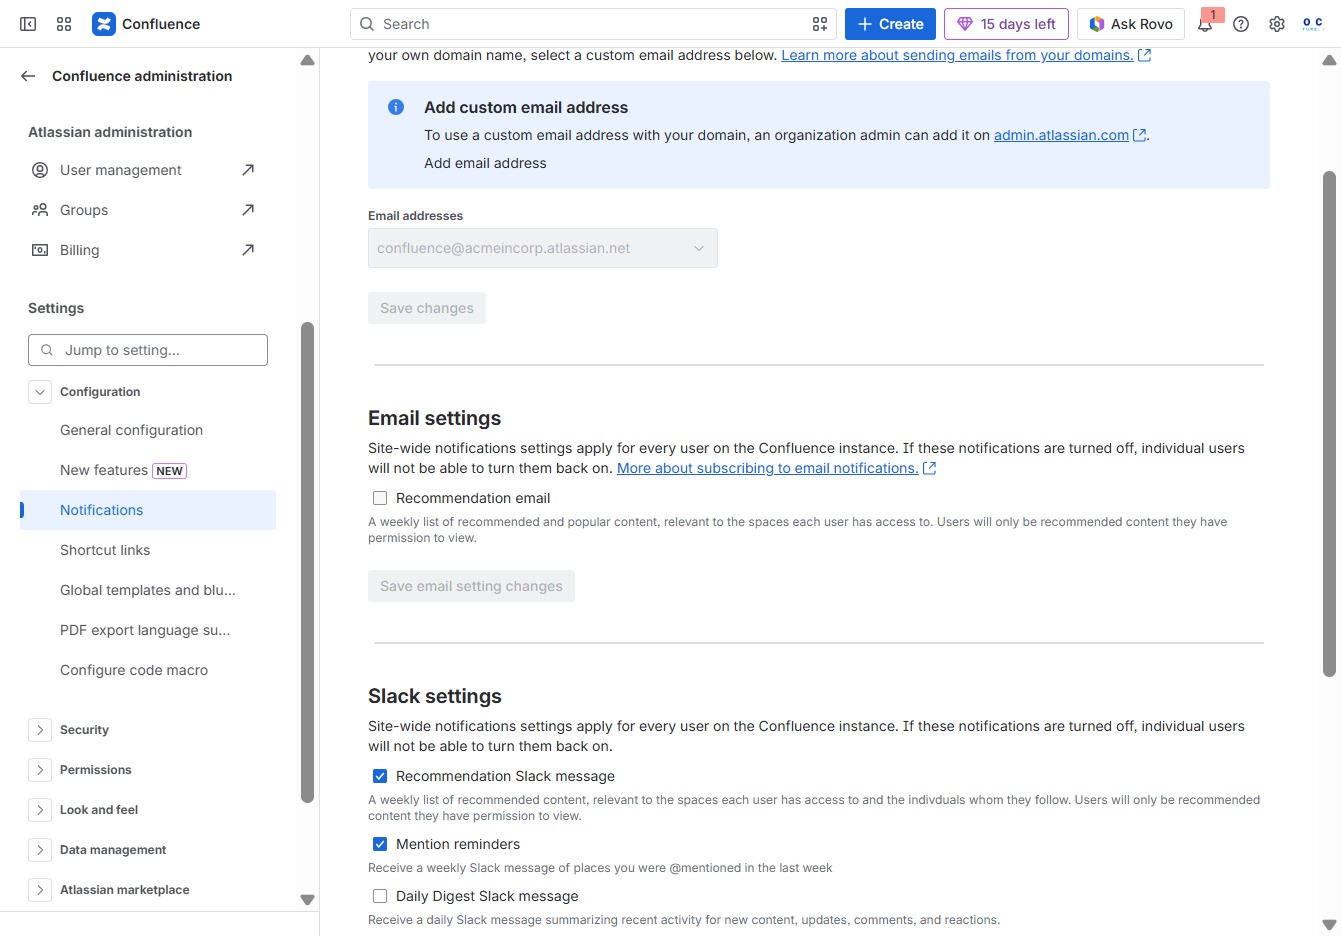Image resolution: width=1341 pixels, height=936 pixels.
Task: Open Groups external link arrow
Action: [x=248, y=210]
